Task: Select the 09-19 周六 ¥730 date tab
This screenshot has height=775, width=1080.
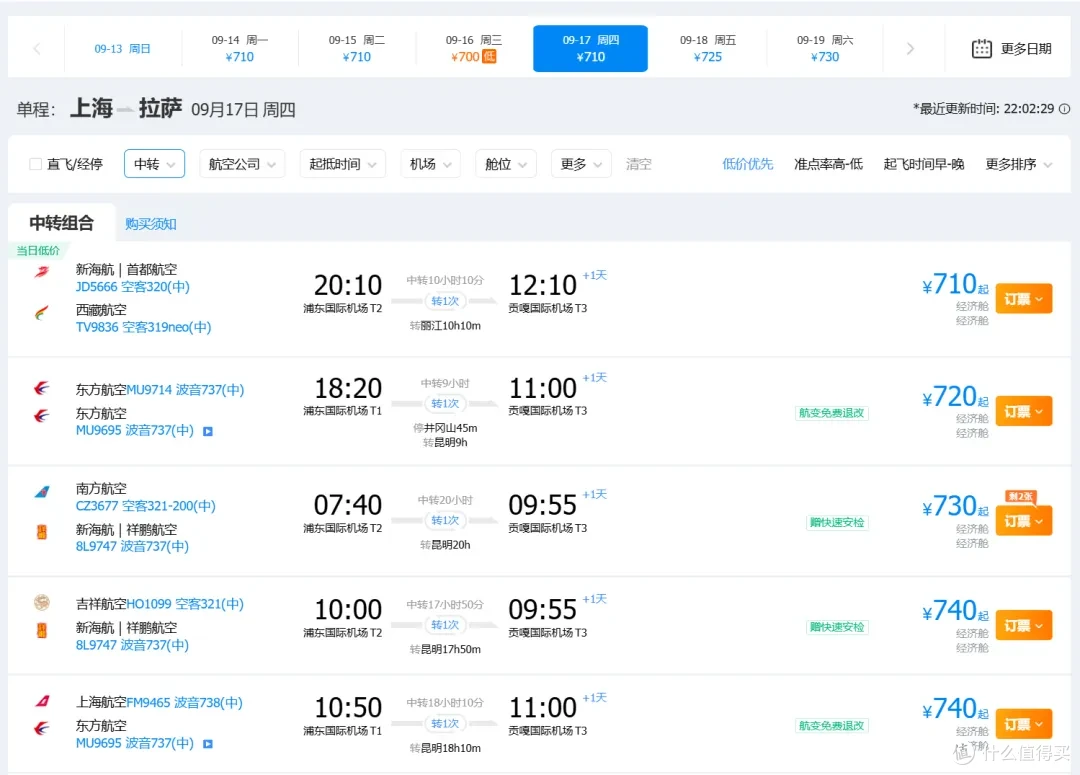Action: point(824,49)
